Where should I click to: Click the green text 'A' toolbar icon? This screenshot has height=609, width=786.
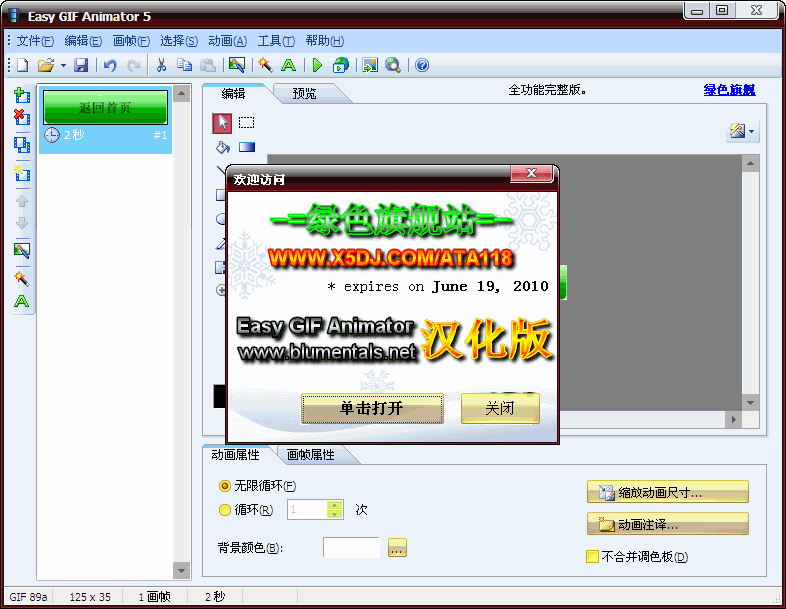point(289,65)
